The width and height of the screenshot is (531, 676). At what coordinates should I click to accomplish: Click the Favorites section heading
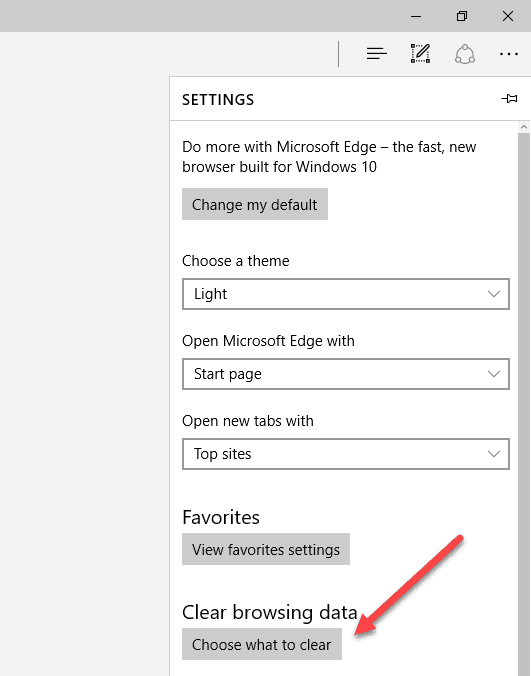coord(221,517)
